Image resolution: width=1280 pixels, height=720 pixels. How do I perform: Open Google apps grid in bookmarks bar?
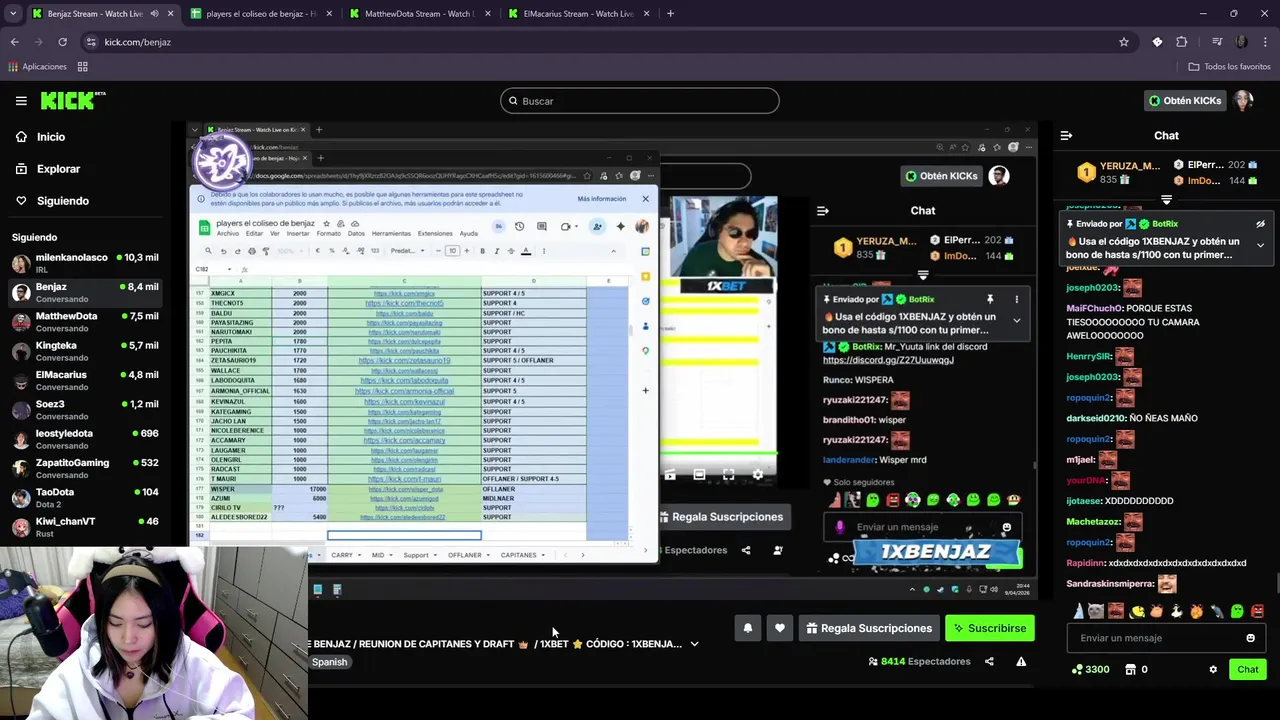[x=82, y=67]
